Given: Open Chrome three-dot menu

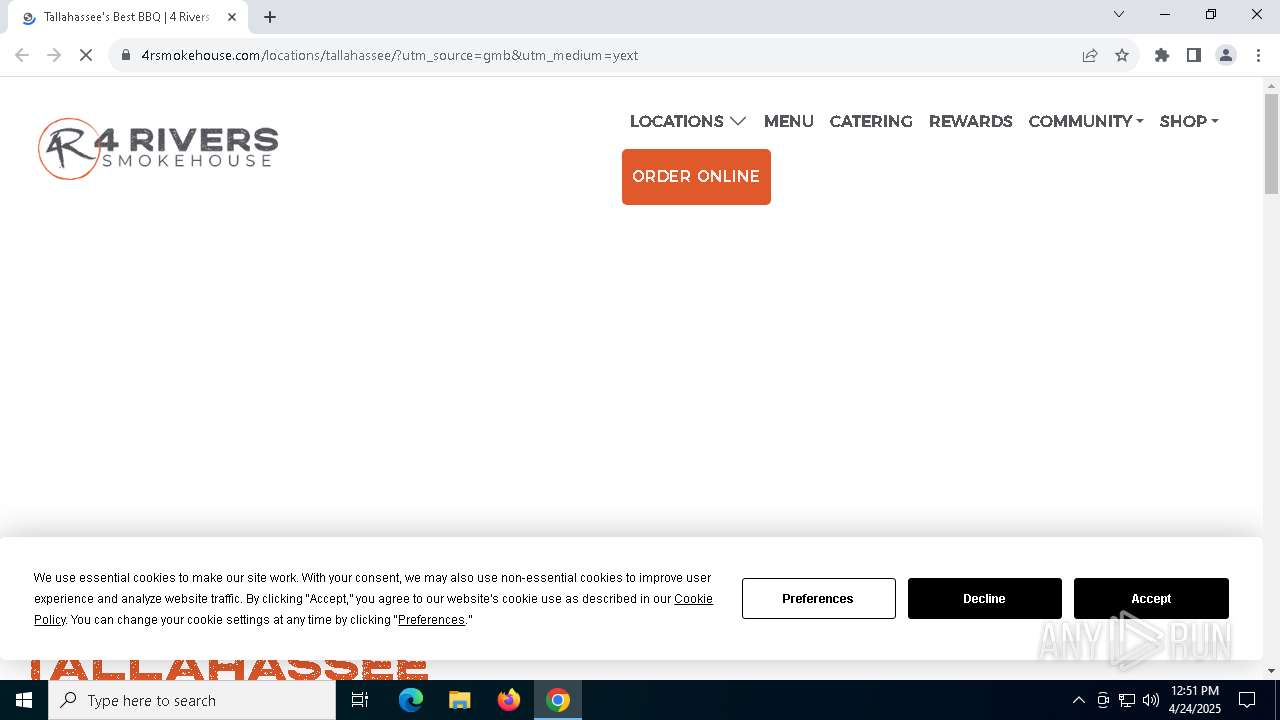Looking at the screenshot, I should coord(1258,55).
